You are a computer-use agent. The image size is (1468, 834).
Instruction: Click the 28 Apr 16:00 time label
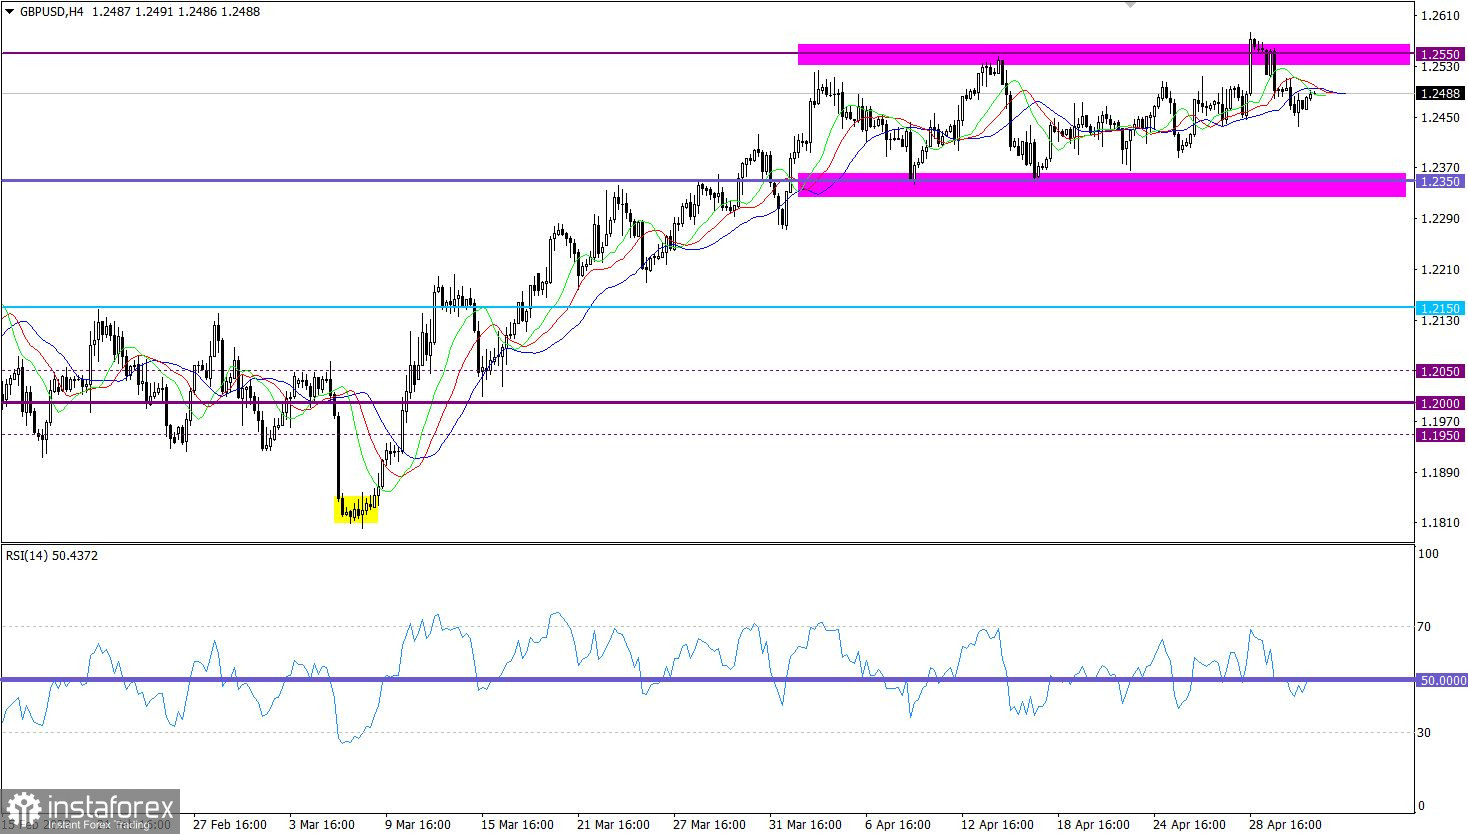click(x=1286, y=825)
